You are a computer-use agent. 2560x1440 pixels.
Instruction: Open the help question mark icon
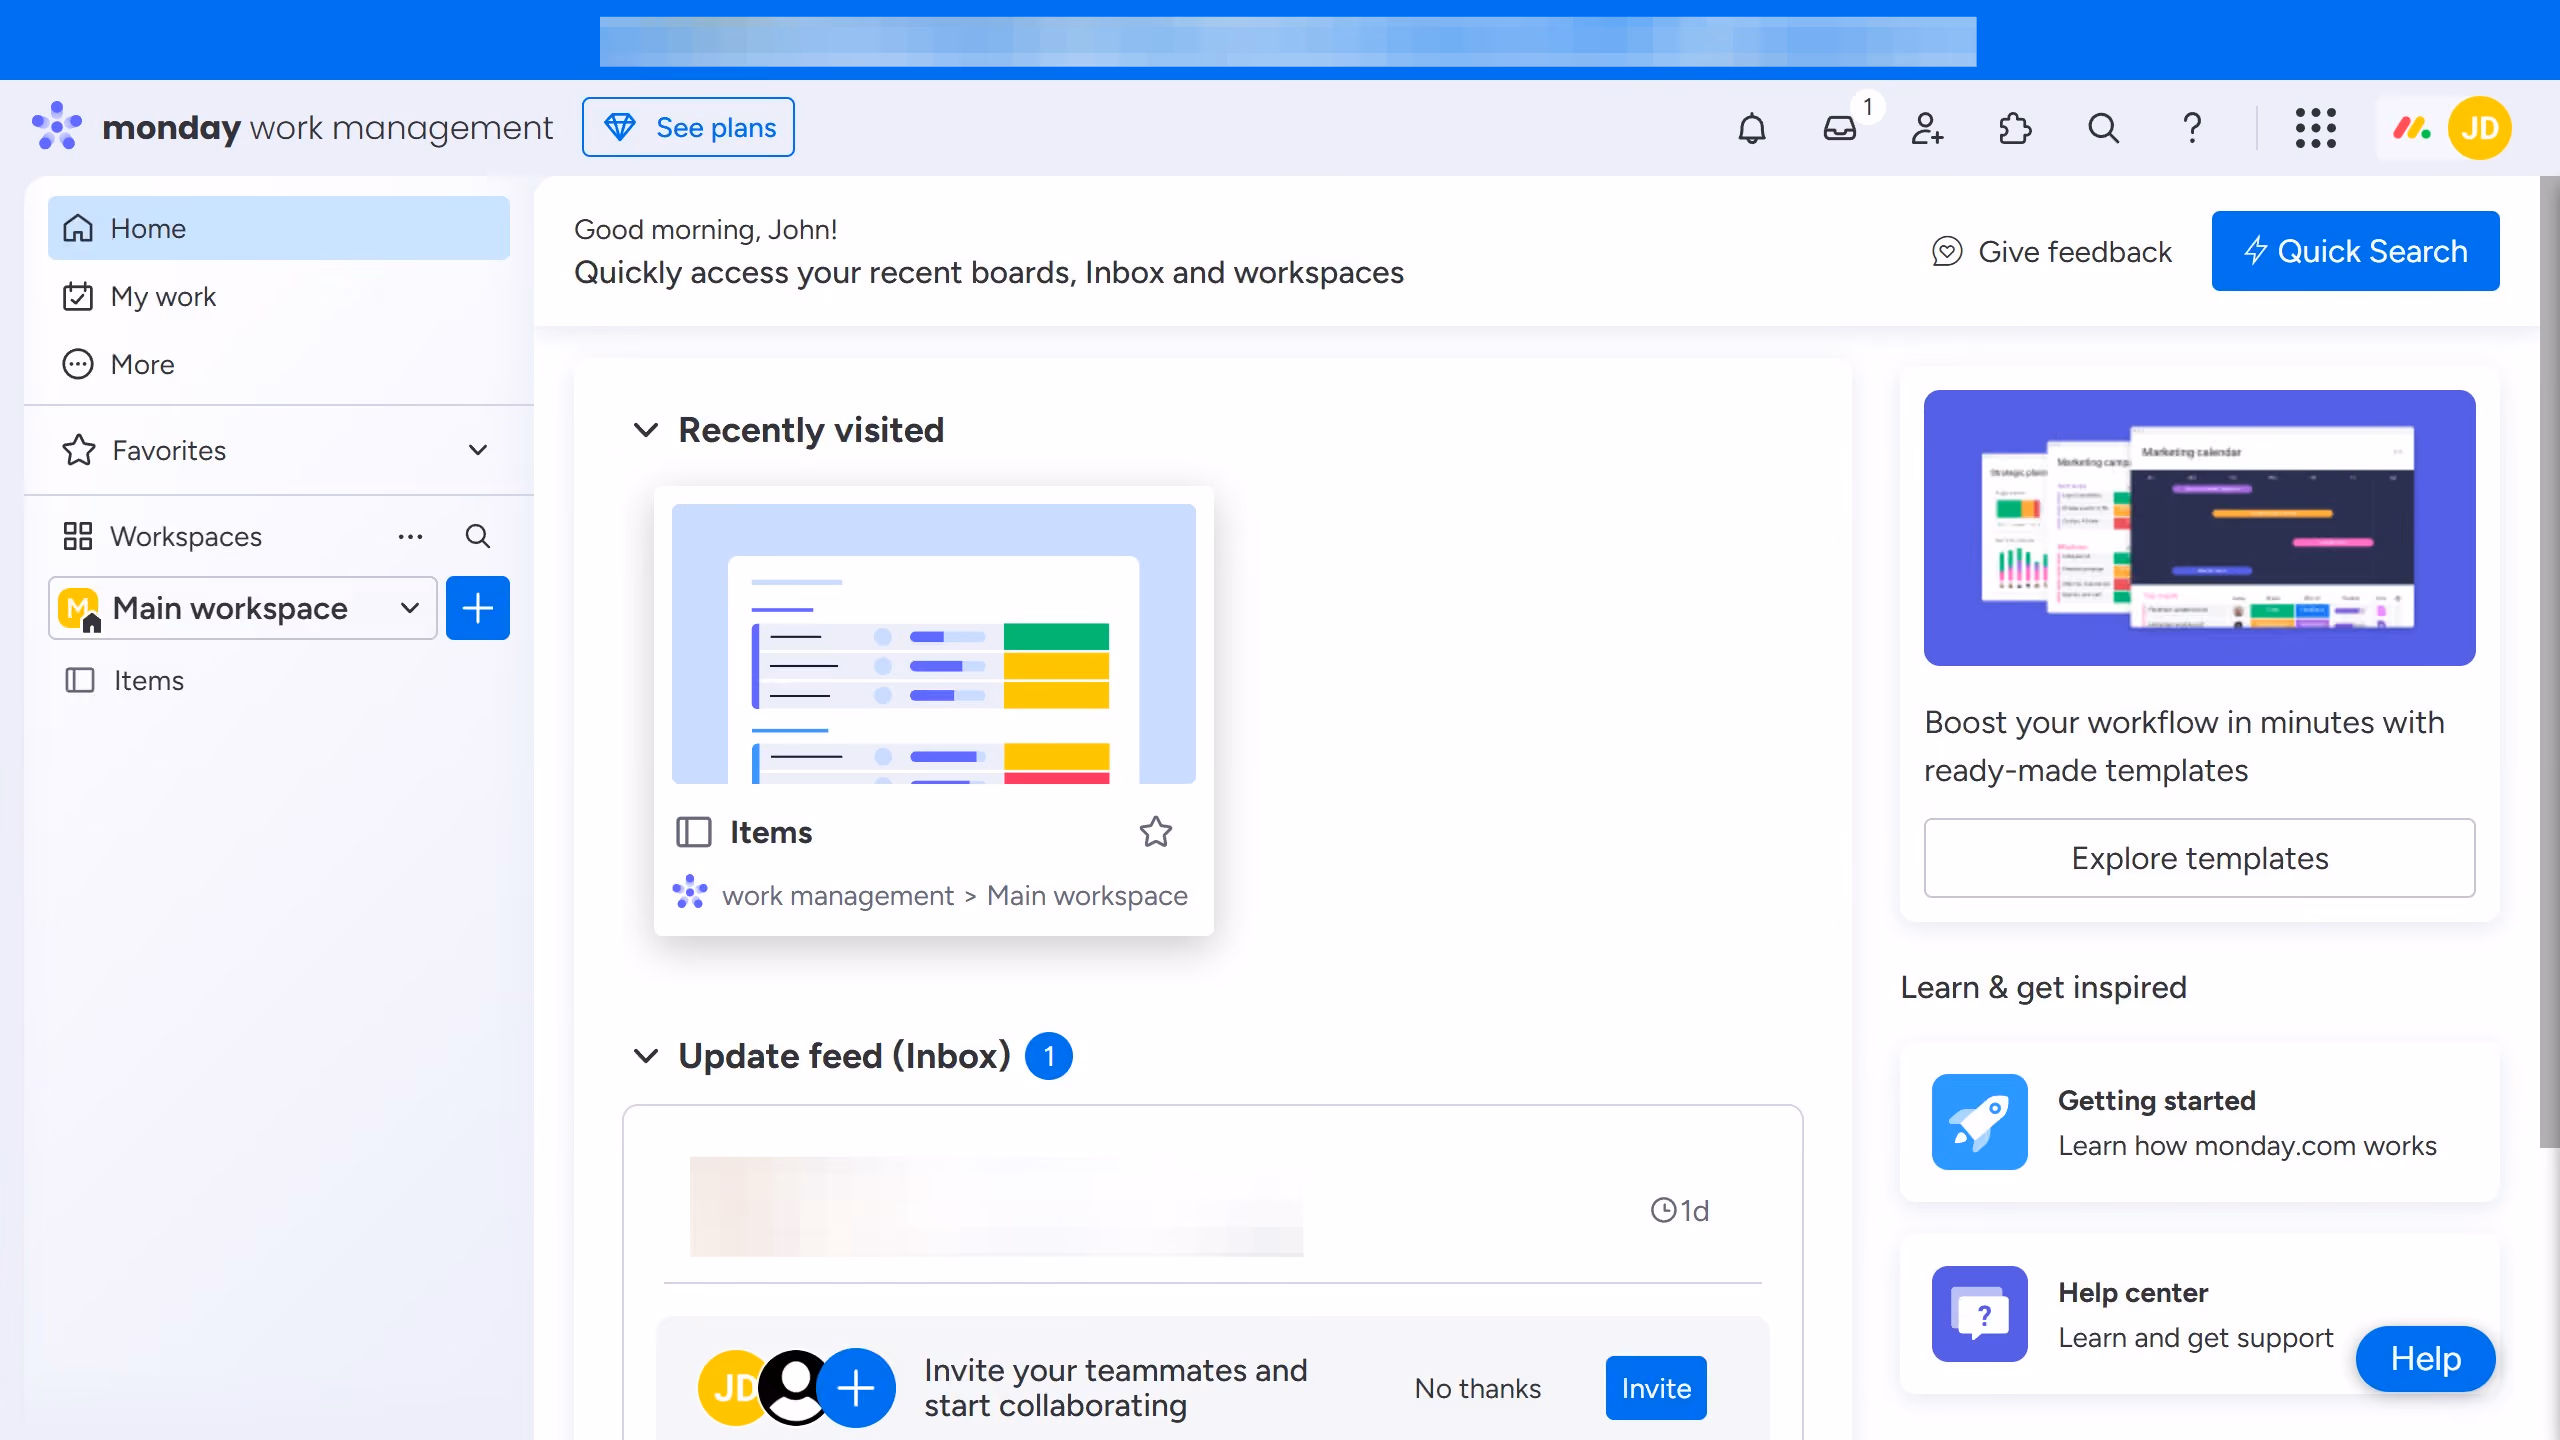(2191, 128)
